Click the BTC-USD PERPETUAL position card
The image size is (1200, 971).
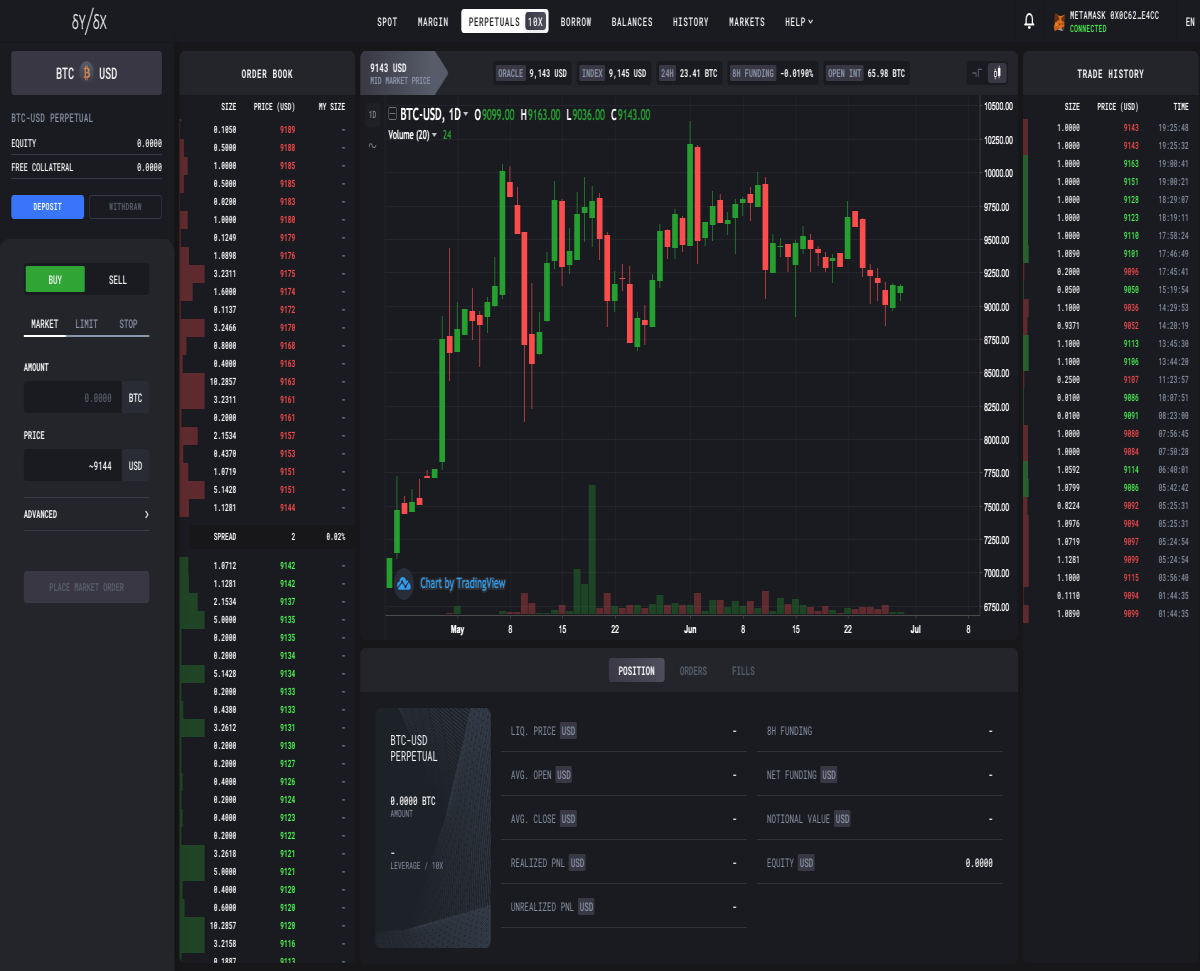pos(433,828)
